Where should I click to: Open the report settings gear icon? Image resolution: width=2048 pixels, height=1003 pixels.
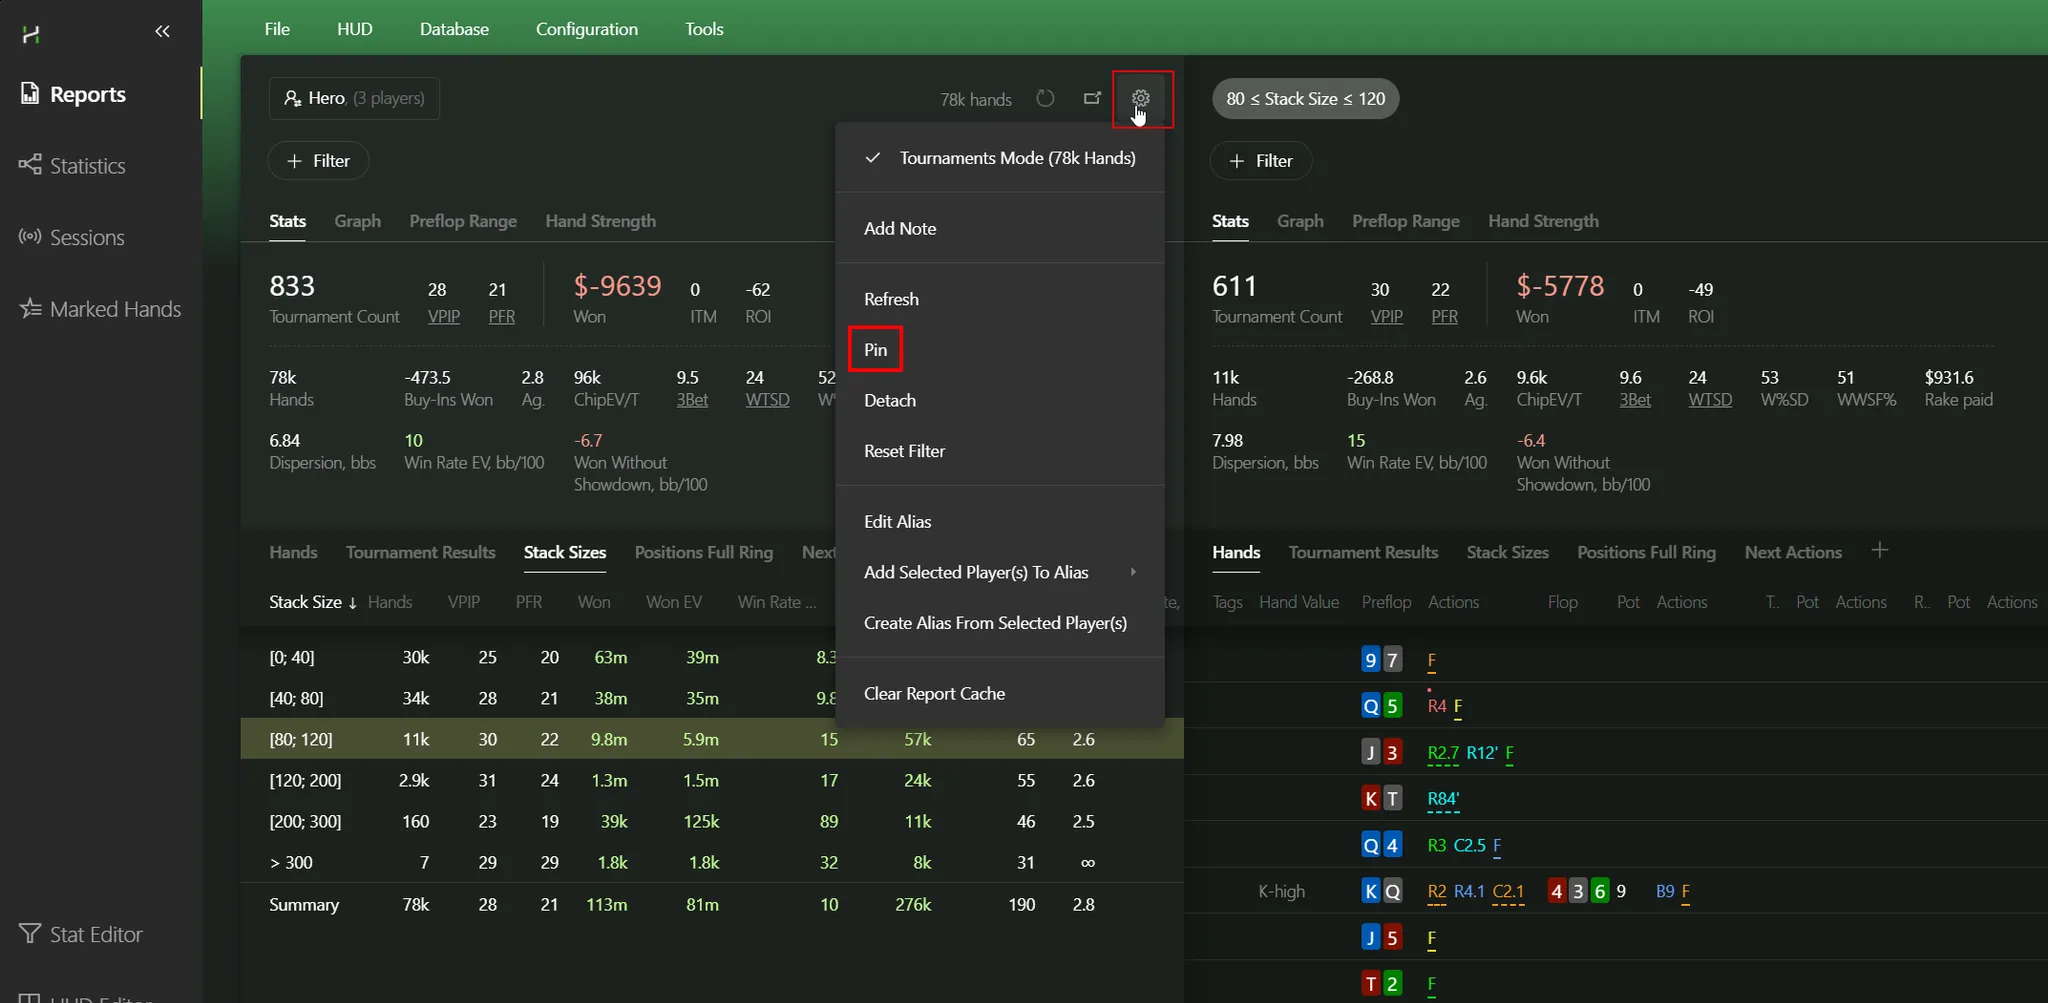coord(1141,98)
